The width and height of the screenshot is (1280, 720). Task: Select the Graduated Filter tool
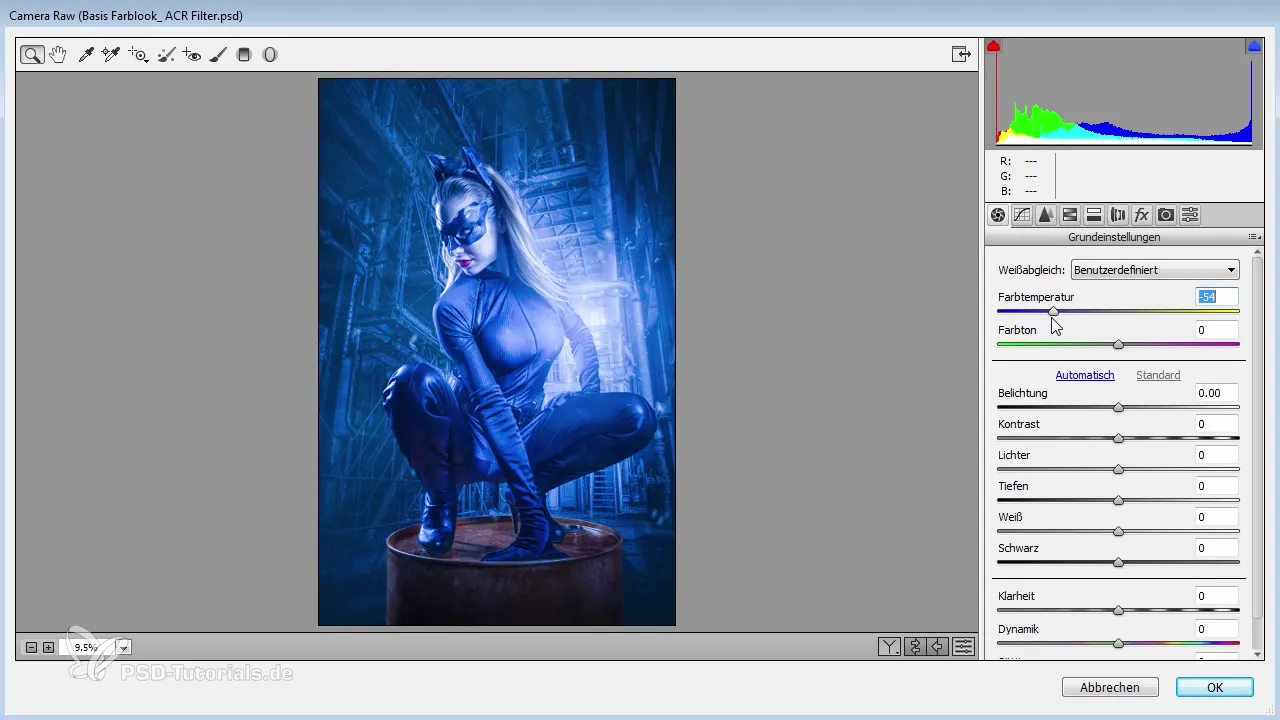(x=244, y=55)
